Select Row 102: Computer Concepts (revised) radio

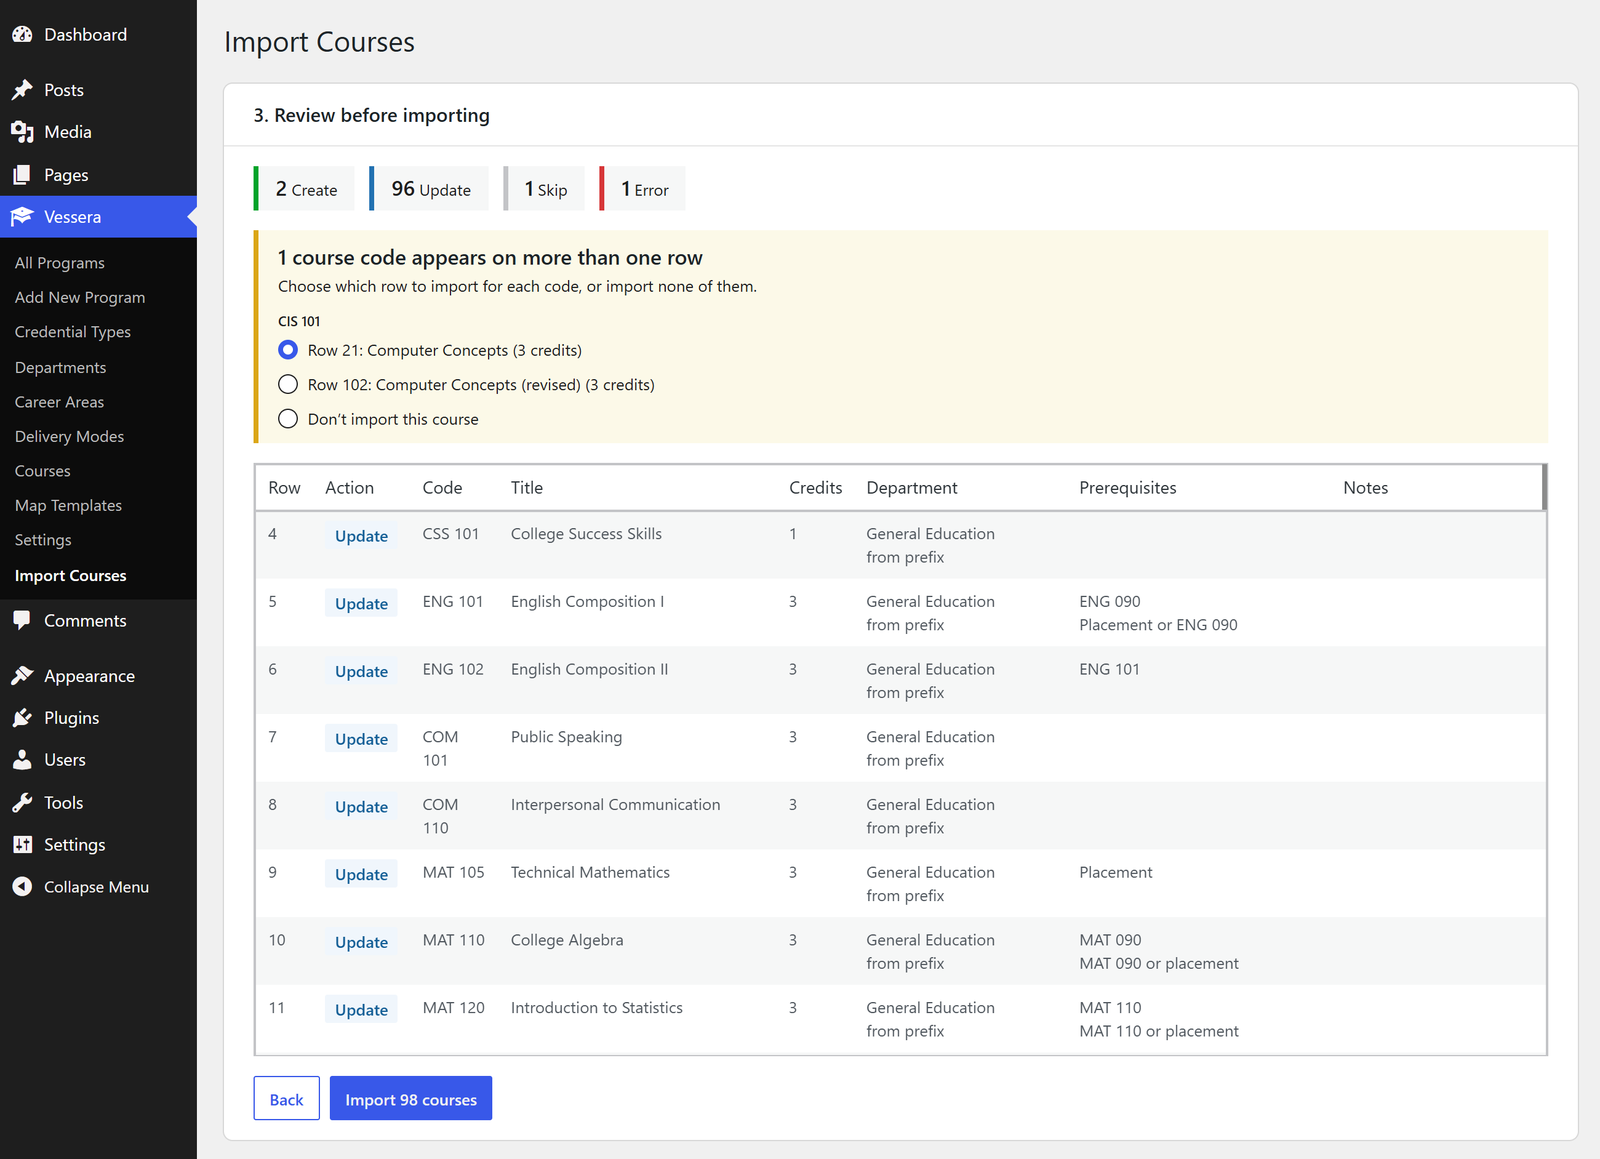click(x=288, y=384)
